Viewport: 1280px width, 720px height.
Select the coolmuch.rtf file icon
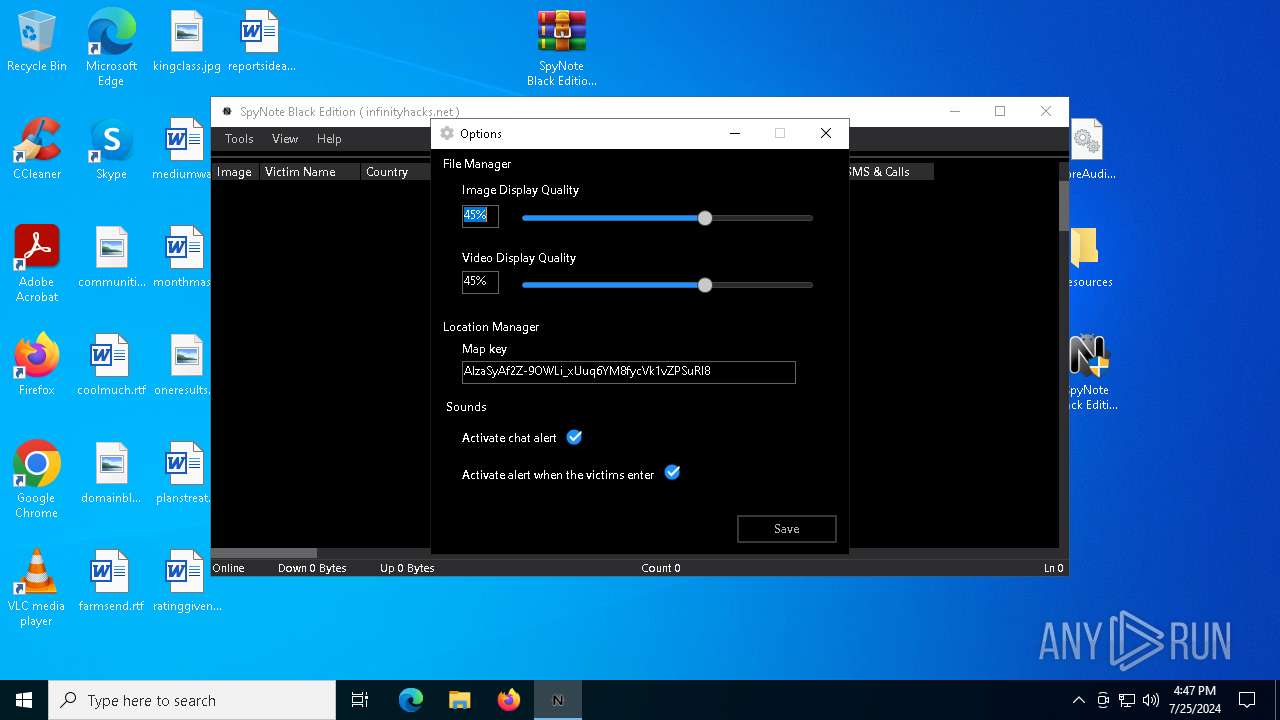coord(111,366)
